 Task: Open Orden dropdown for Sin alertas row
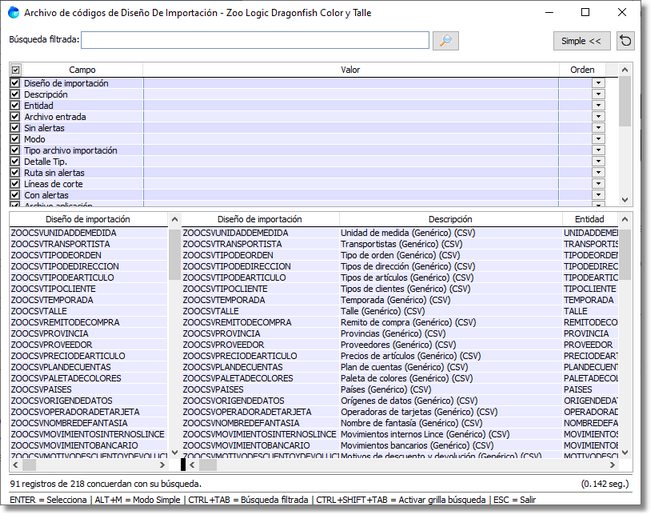tap(598, 128)
